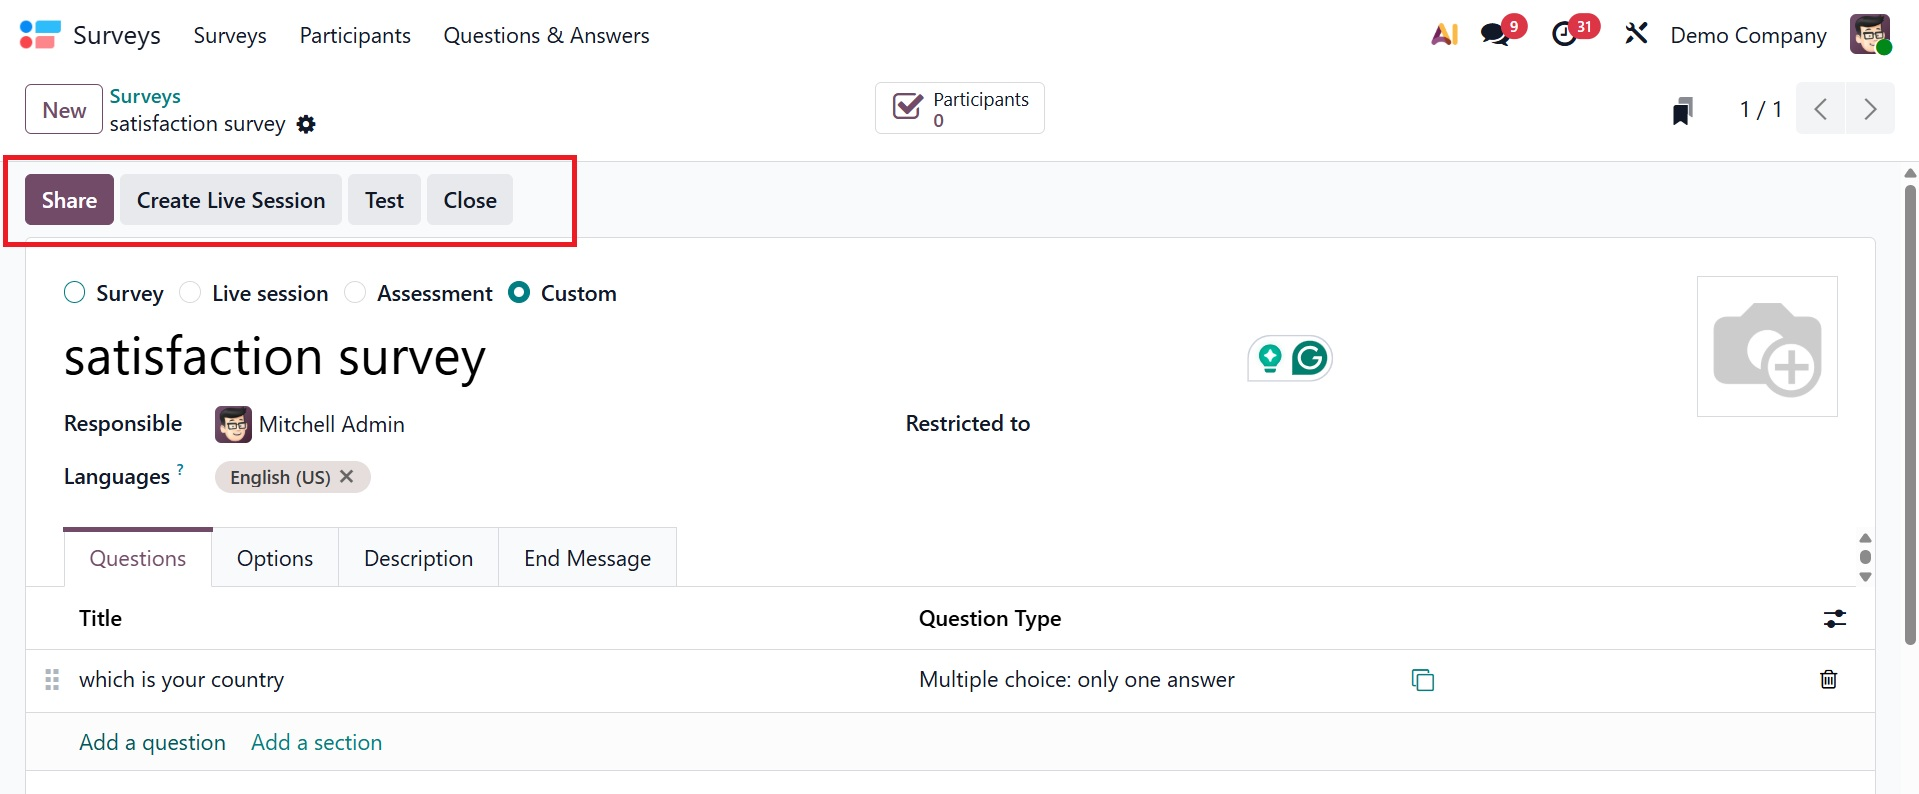1919x794 pixels.
Task: Select the Live session radio option
Action: [x=190, y=293]
